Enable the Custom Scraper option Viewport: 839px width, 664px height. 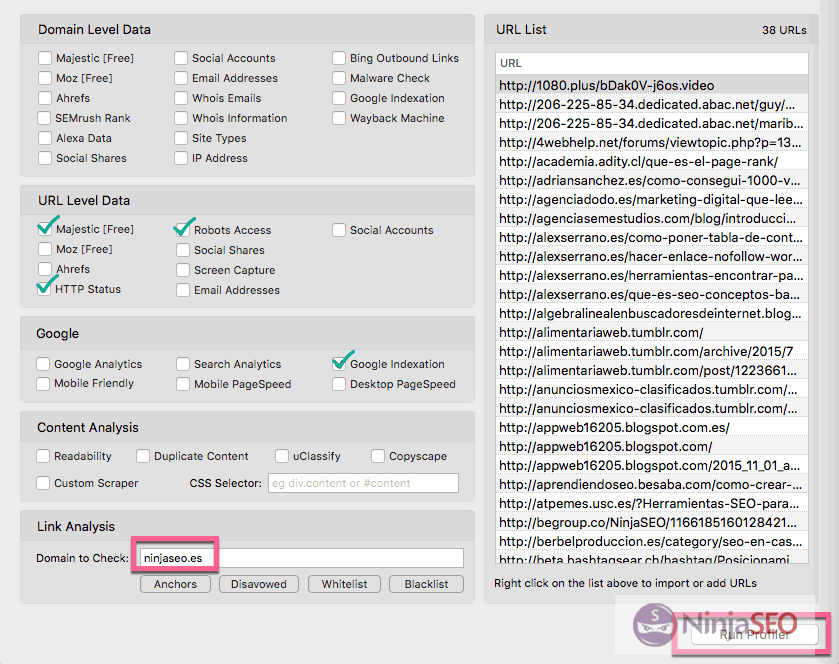coord(44,483)
